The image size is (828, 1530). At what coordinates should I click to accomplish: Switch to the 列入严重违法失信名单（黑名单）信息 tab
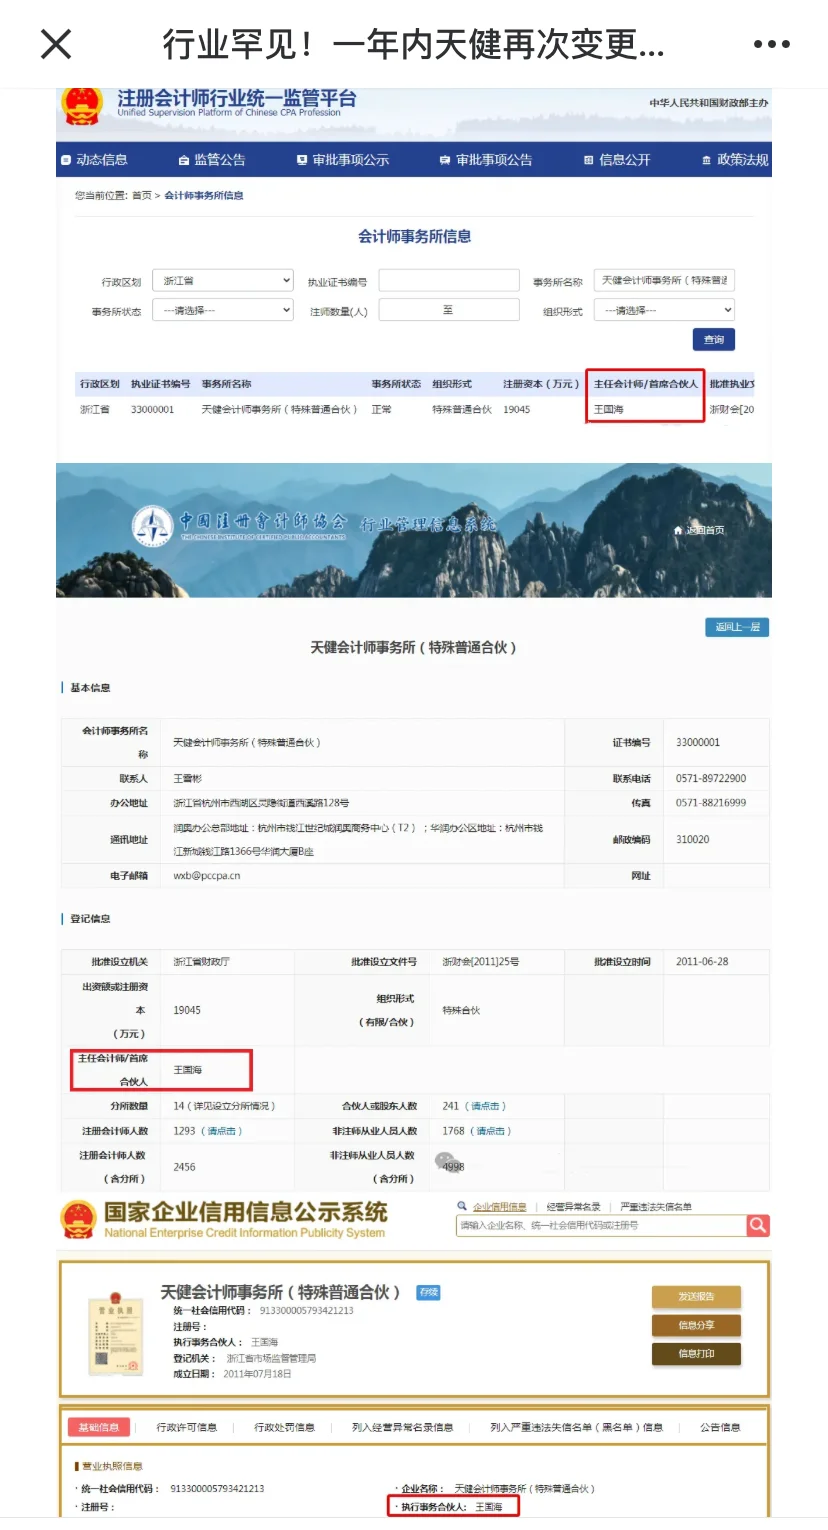(x=576, y=1427)
